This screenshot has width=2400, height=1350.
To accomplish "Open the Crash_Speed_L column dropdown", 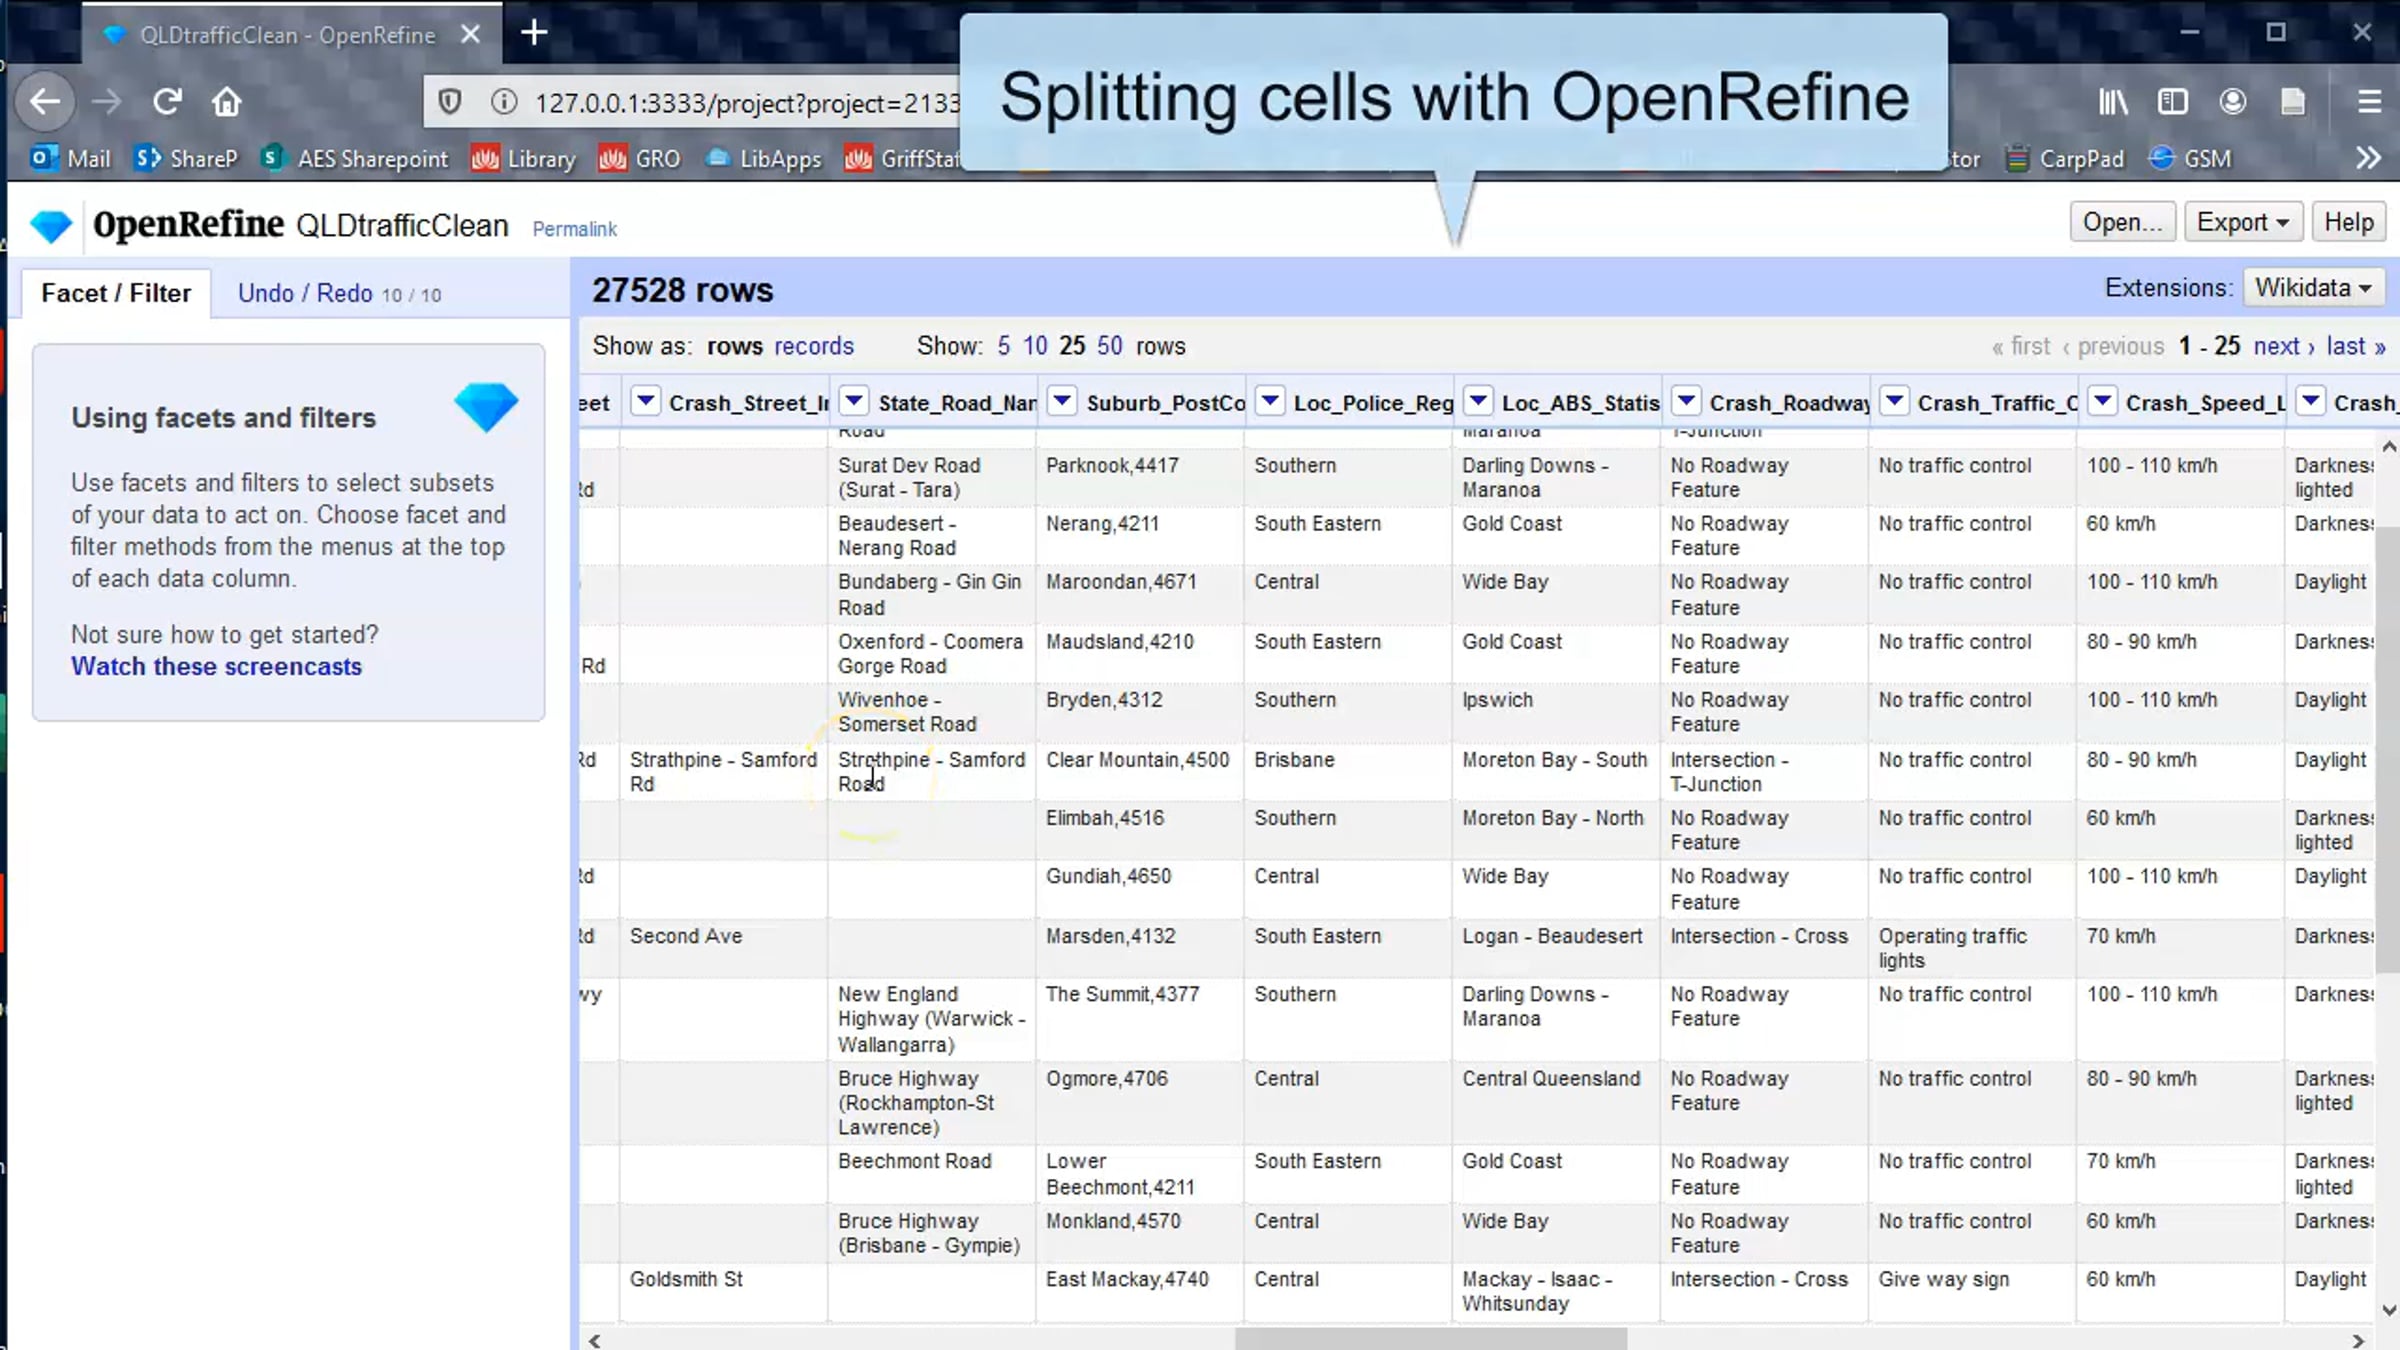I will 2103,401.
